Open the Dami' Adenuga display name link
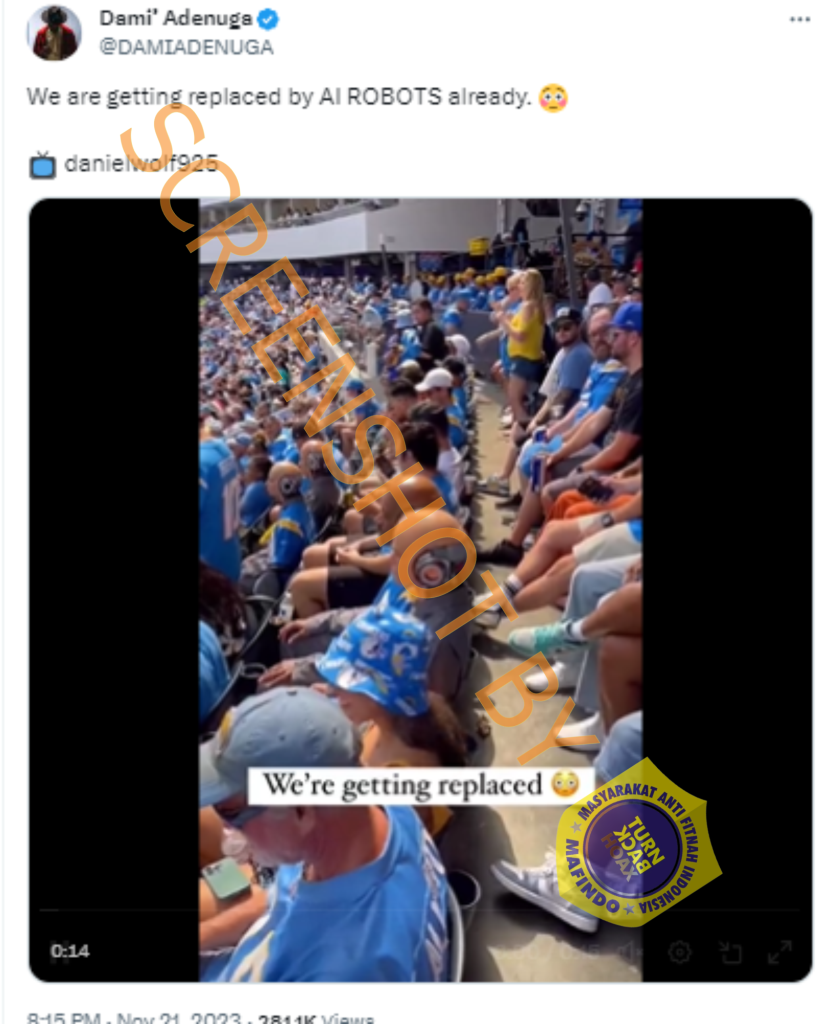 coord(175,19)
